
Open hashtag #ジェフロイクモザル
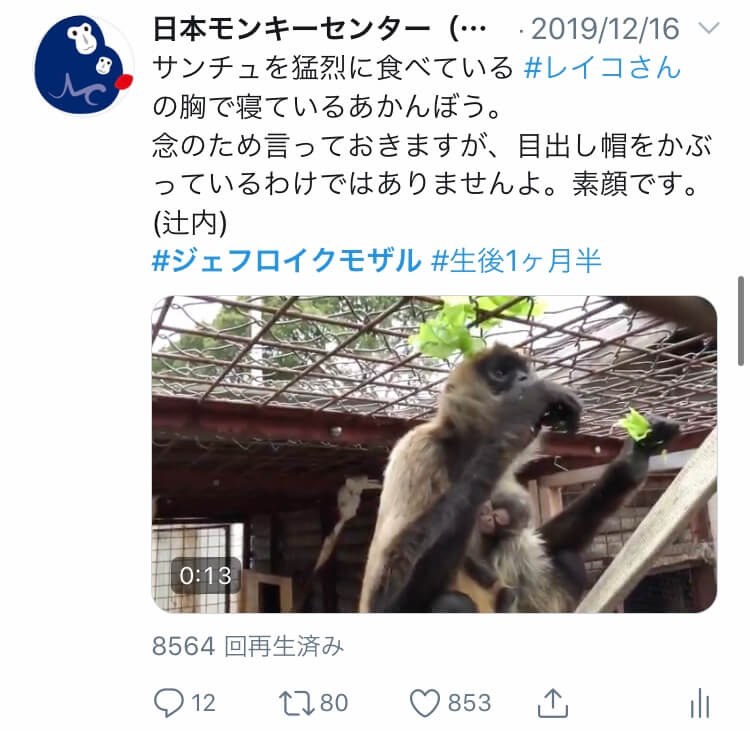point(287,260)
